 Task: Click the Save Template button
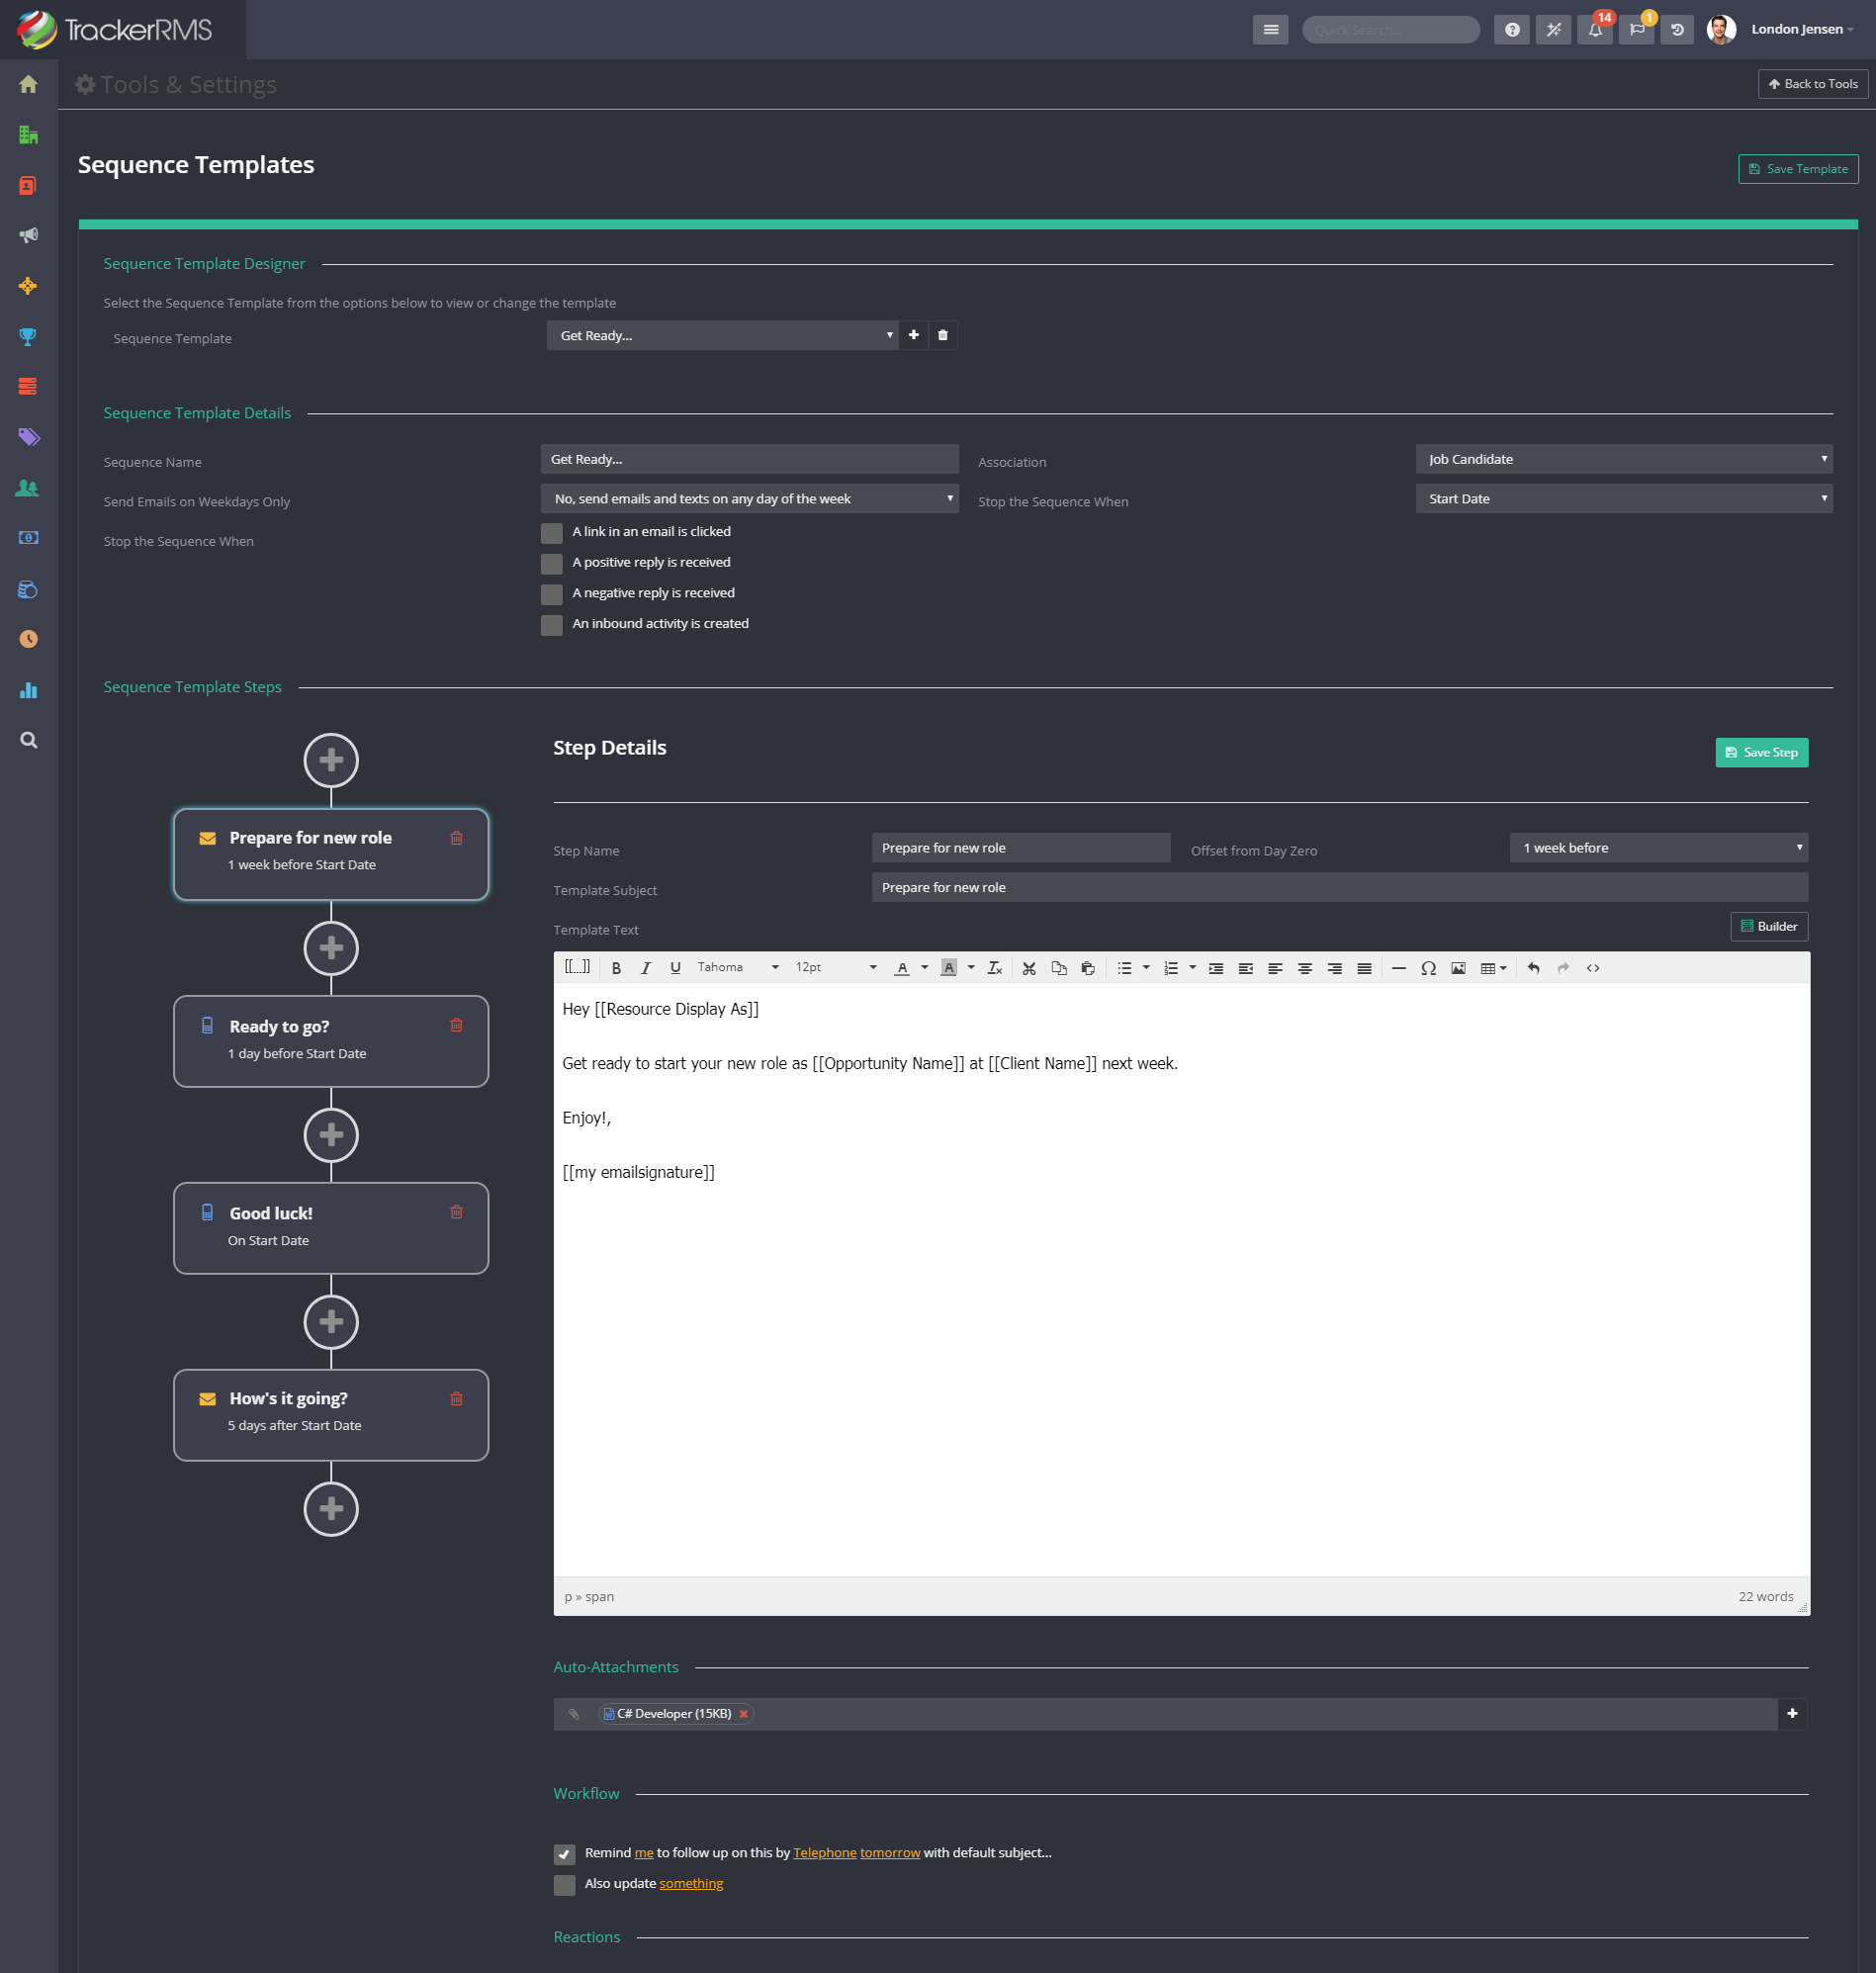(x=1798, y=169)
